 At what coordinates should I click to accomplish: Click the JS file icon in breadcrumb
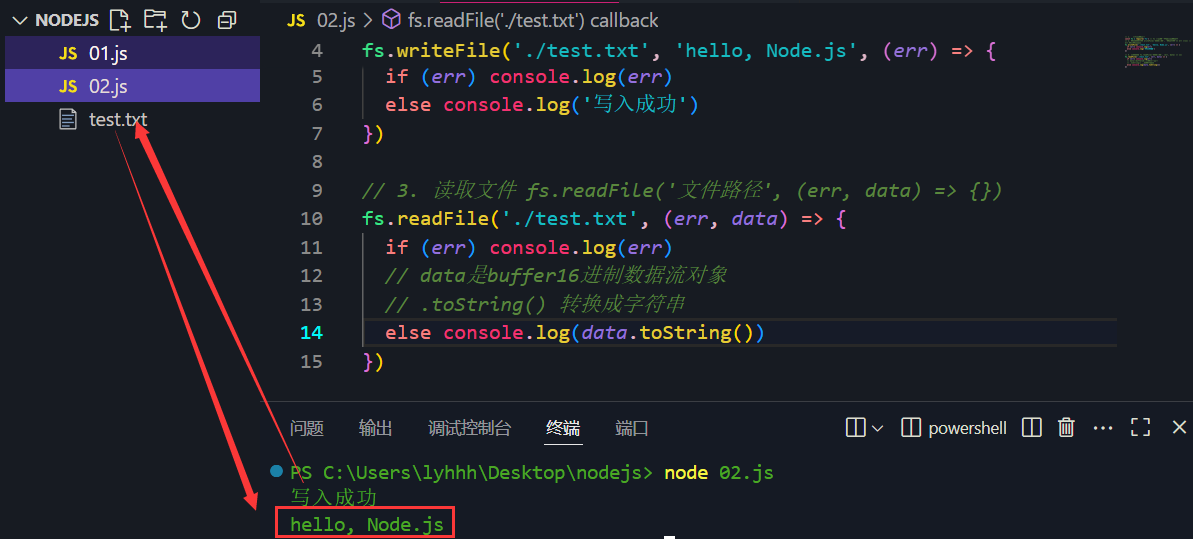point(296,21)
